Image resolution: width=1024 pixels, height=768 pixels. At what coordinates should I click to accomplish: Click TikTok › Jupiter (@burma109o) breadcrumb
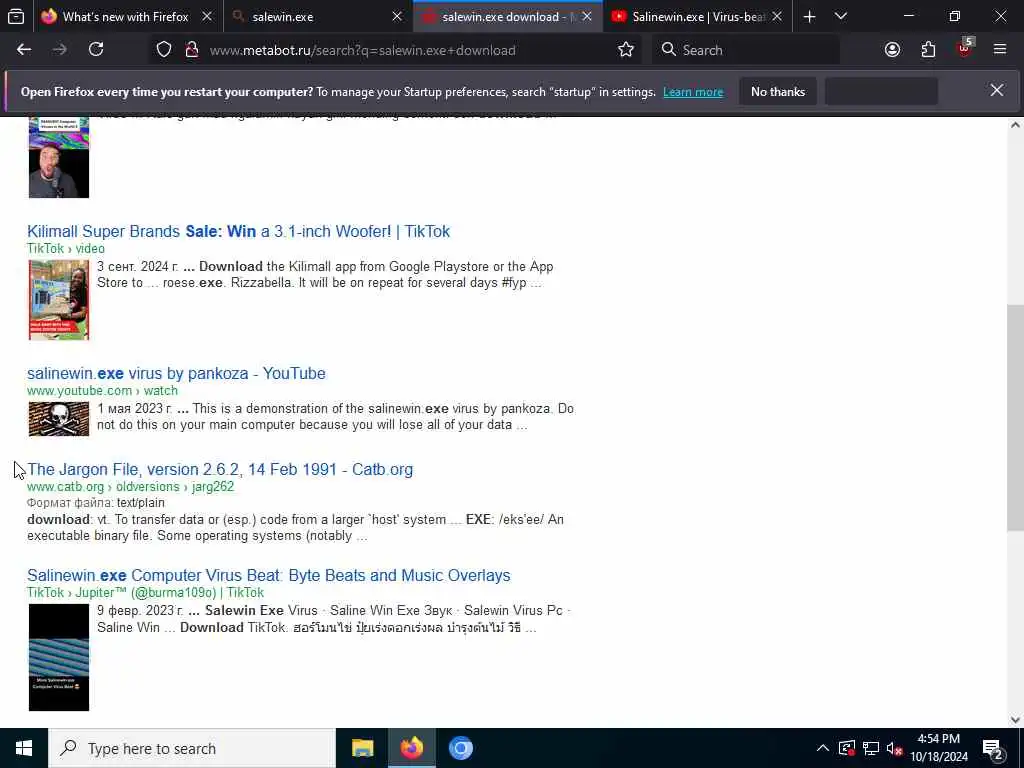tap(145, 593)
